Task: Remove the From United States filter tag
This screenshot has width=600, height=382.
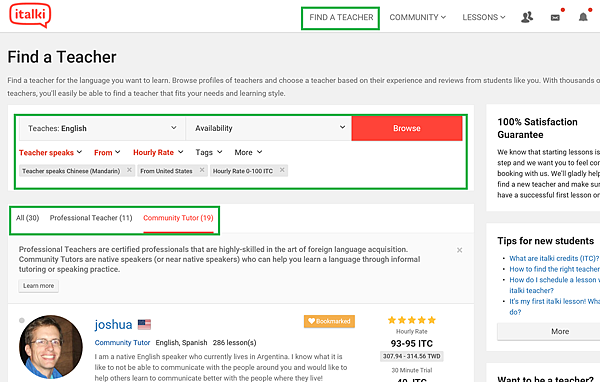Action: click(202, 170)
